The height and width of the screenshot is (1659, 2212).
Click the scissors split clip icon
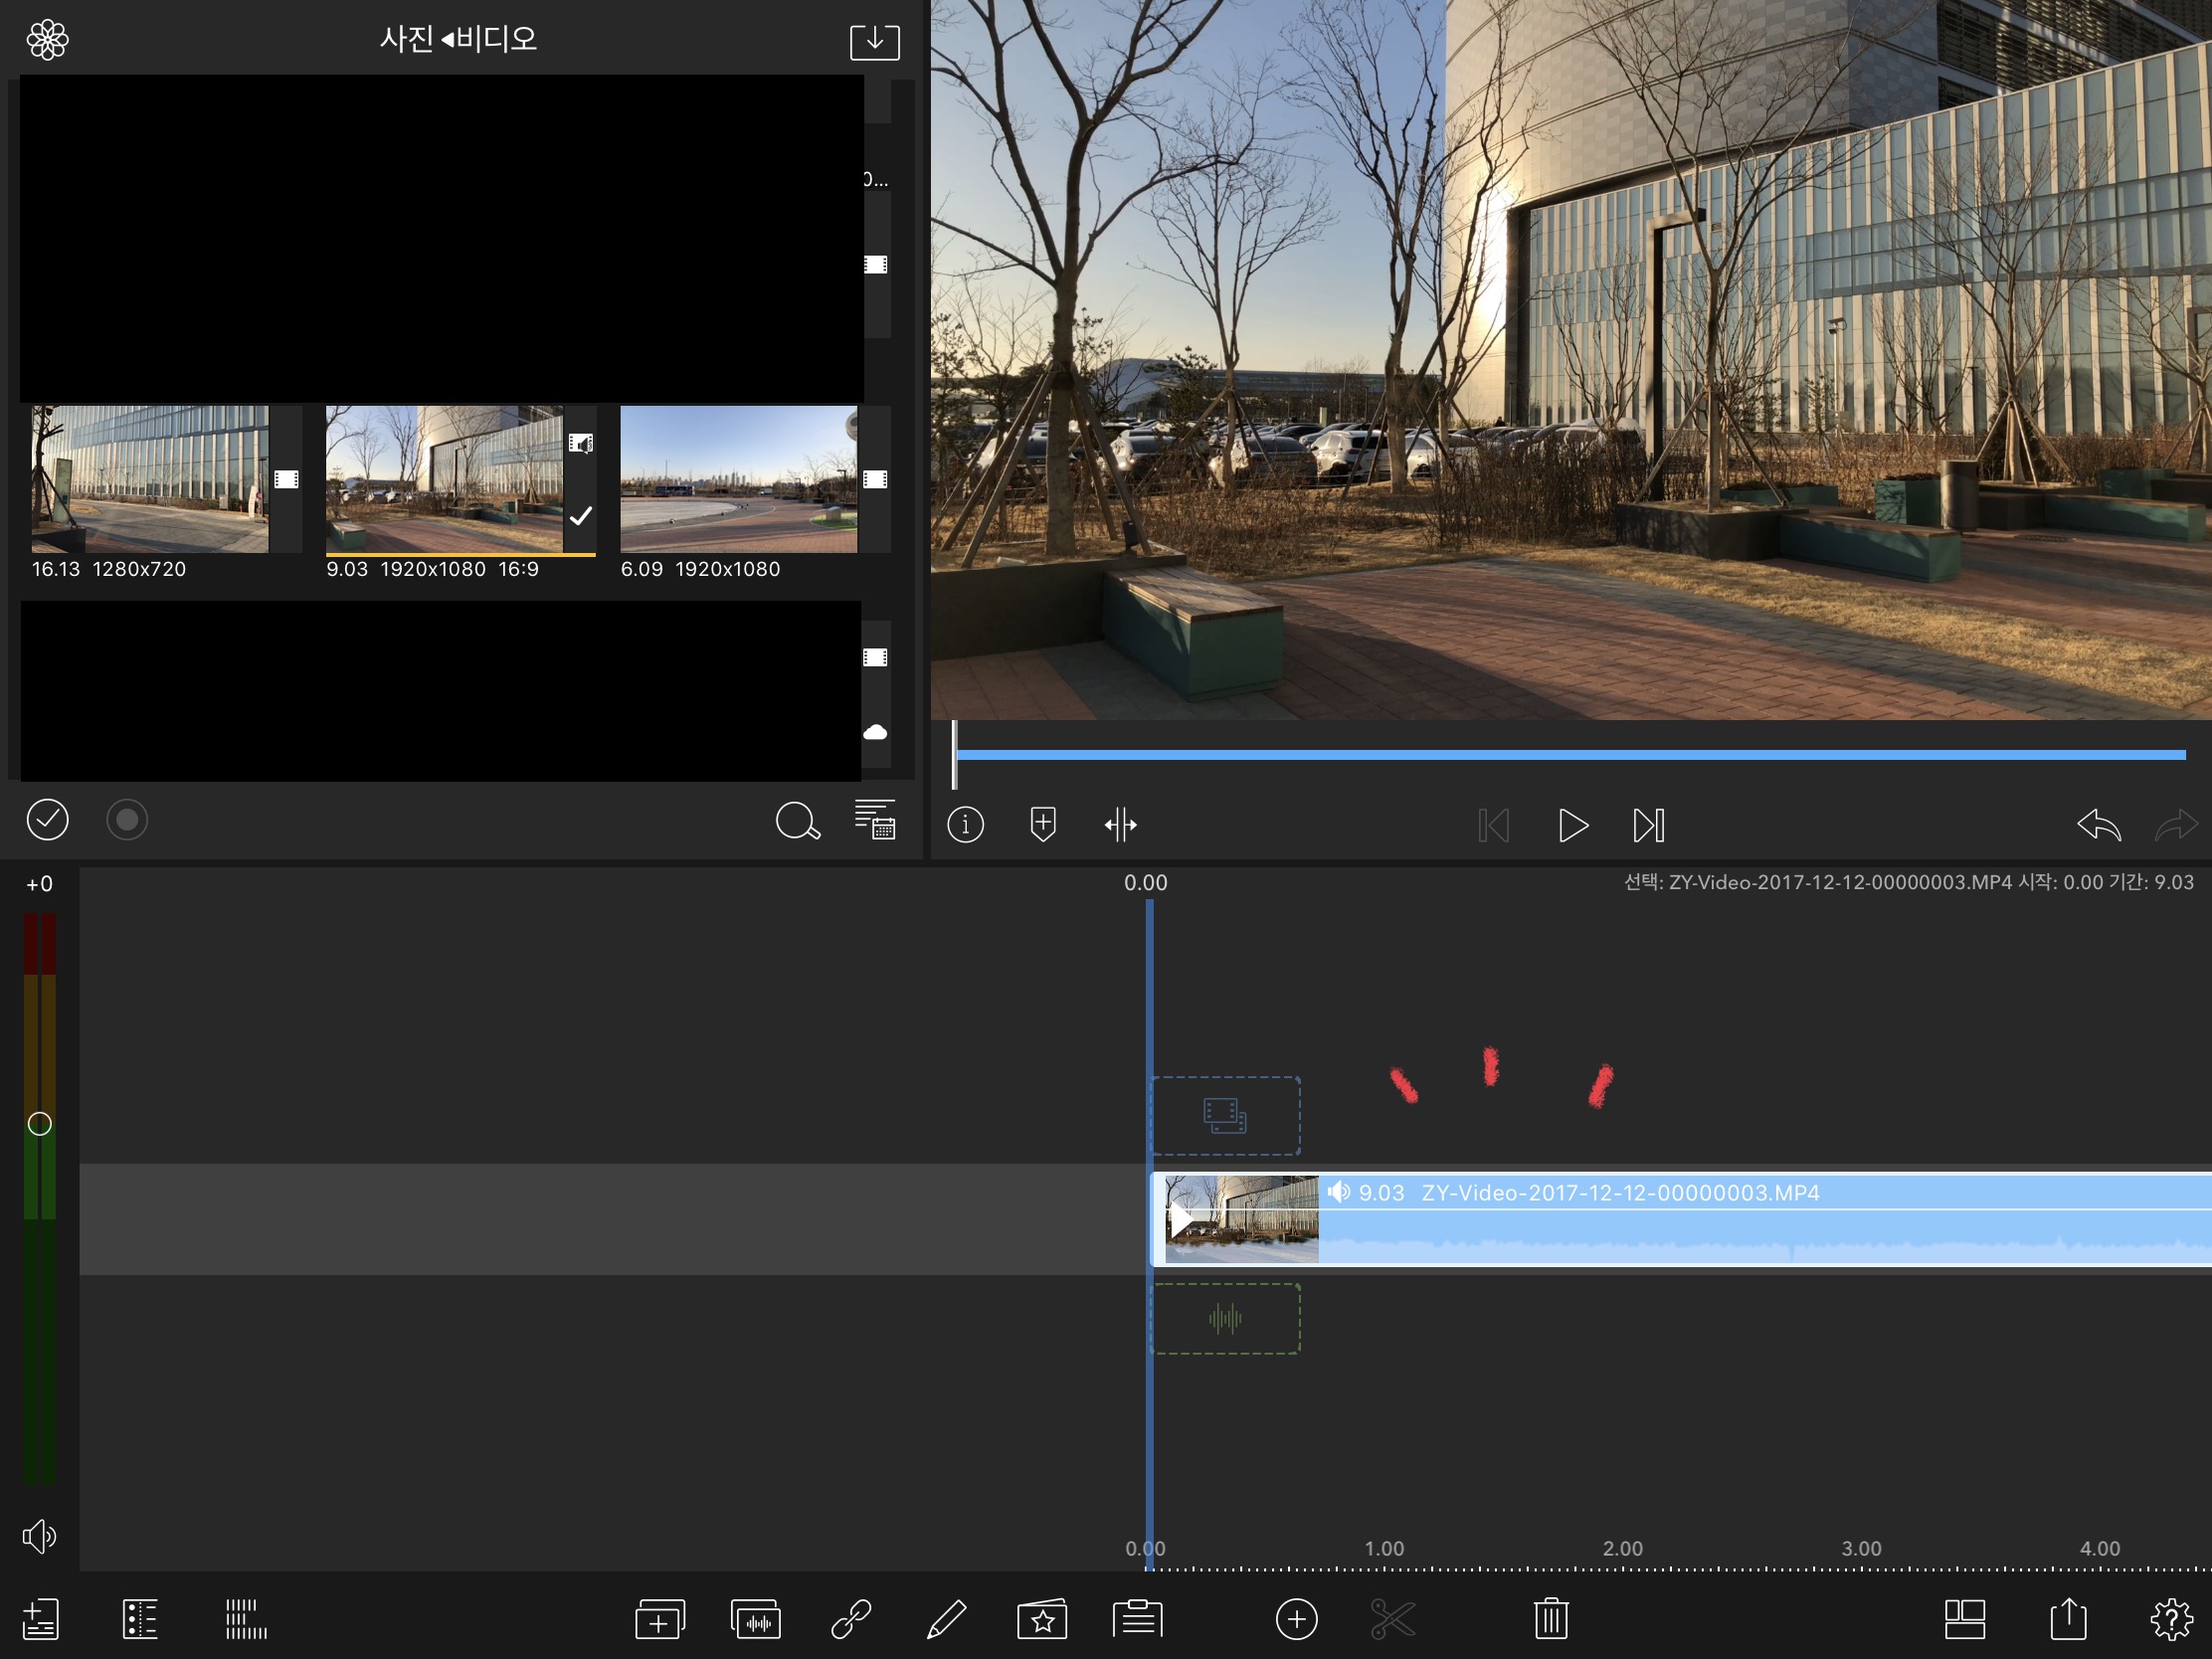point(1392,1619)
